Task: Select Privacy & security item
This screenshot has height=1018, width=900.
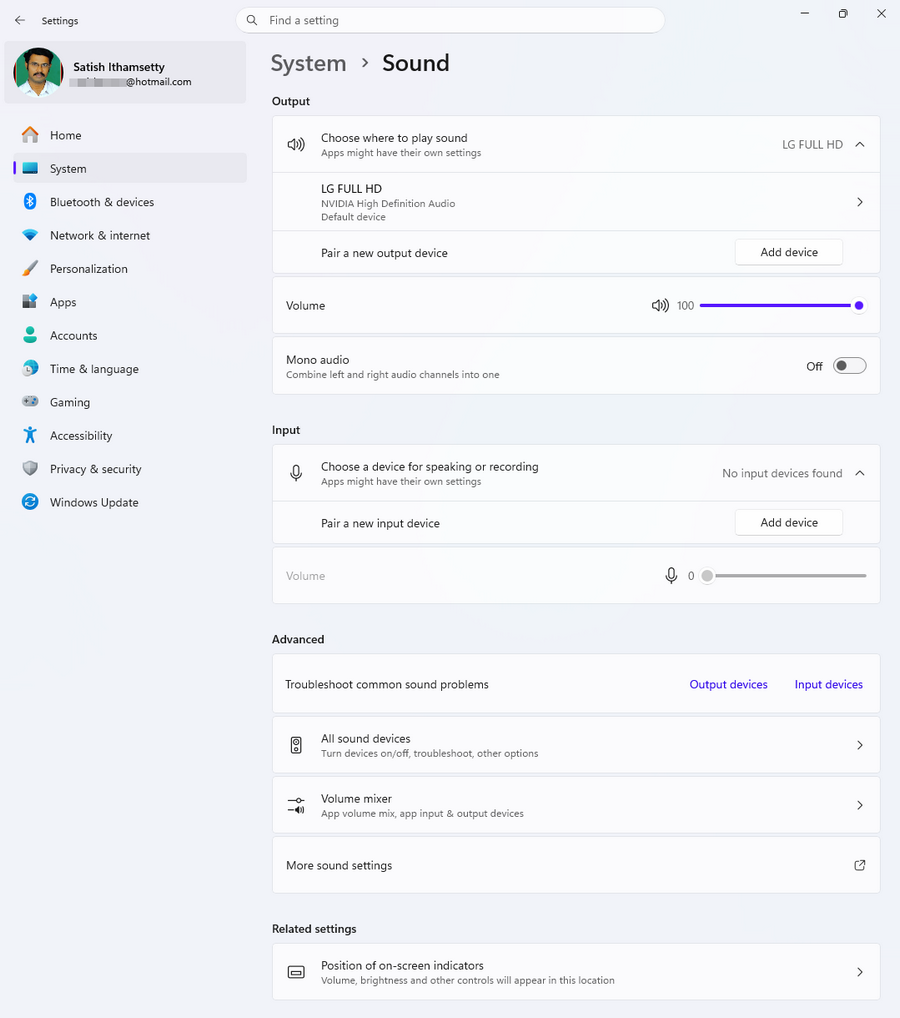Action: click(x=130, y=468)
